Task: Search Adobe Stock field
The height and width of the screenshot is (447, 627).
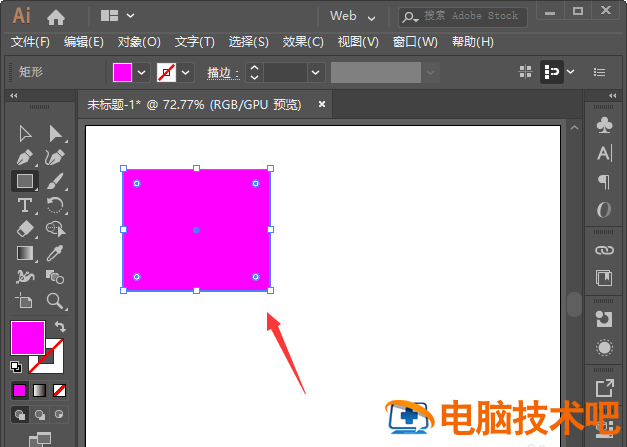Action: (x=463, y=16)
